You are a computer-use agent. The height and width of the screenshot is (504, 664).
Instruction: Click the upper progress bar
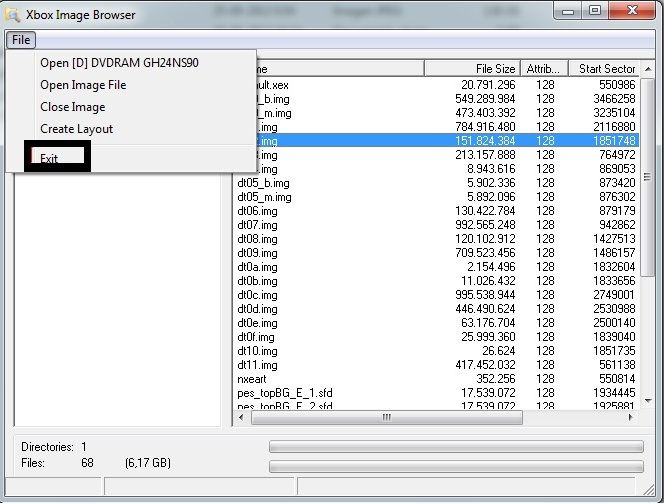pos(456,446)
